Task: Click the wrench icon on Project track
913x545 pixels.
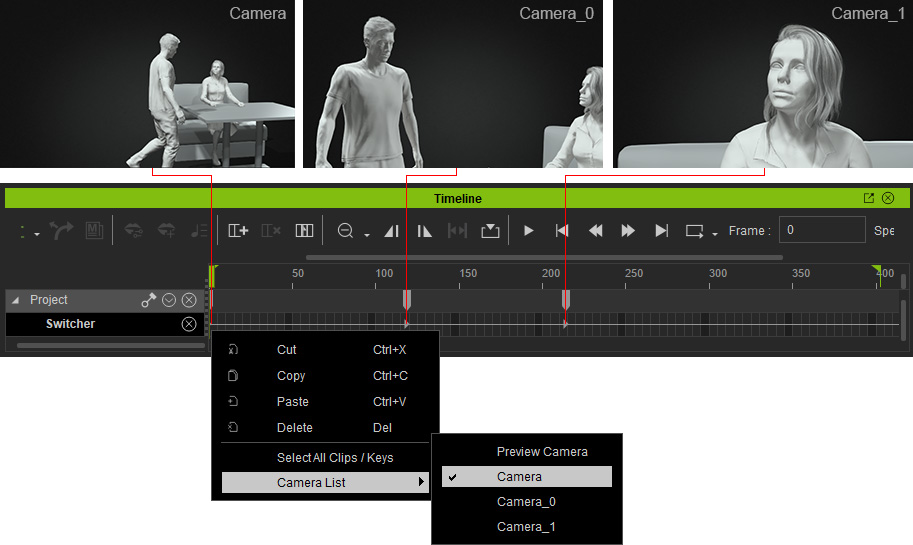Action: [148, 300]
